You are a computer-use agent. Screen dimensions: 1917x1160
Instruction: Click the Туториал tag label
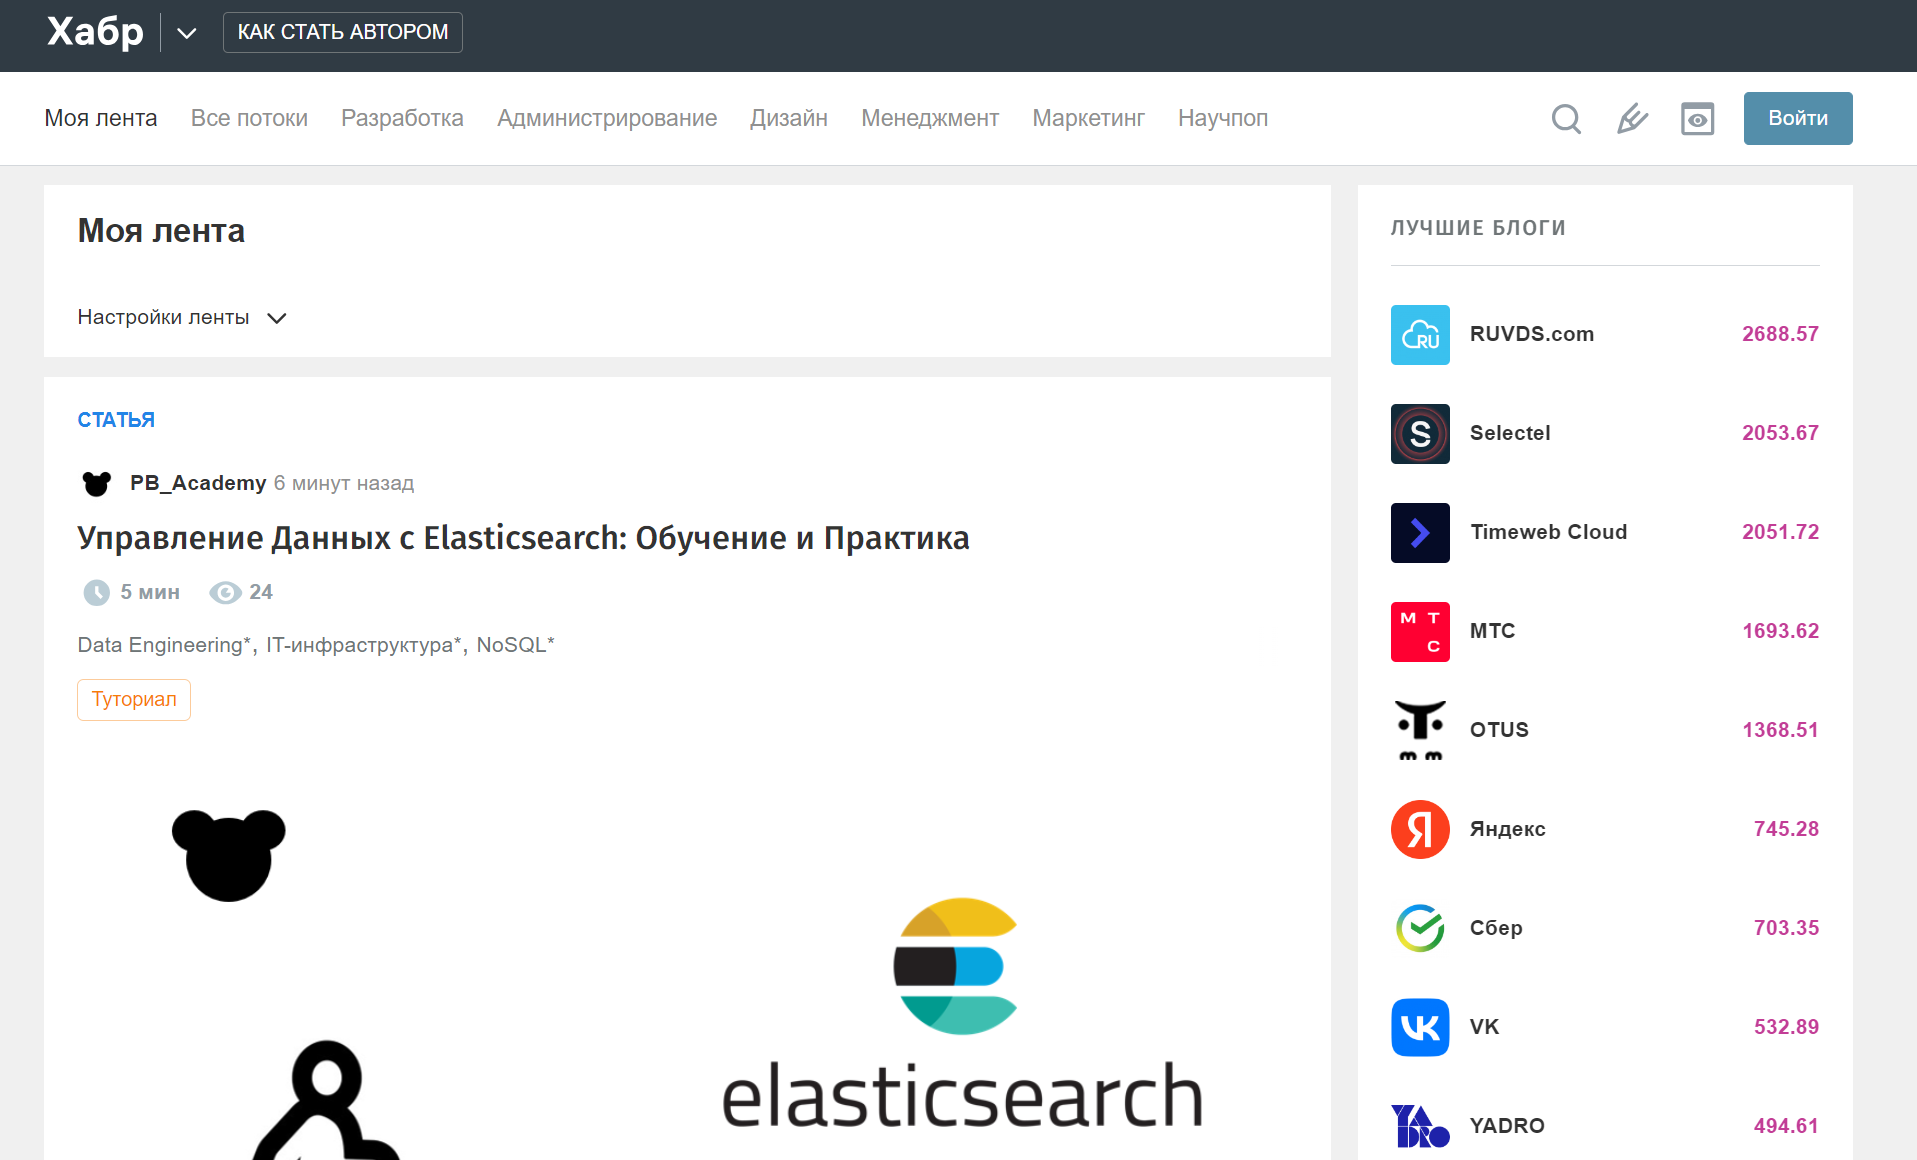pyautogui.click(x=134, y=700)
